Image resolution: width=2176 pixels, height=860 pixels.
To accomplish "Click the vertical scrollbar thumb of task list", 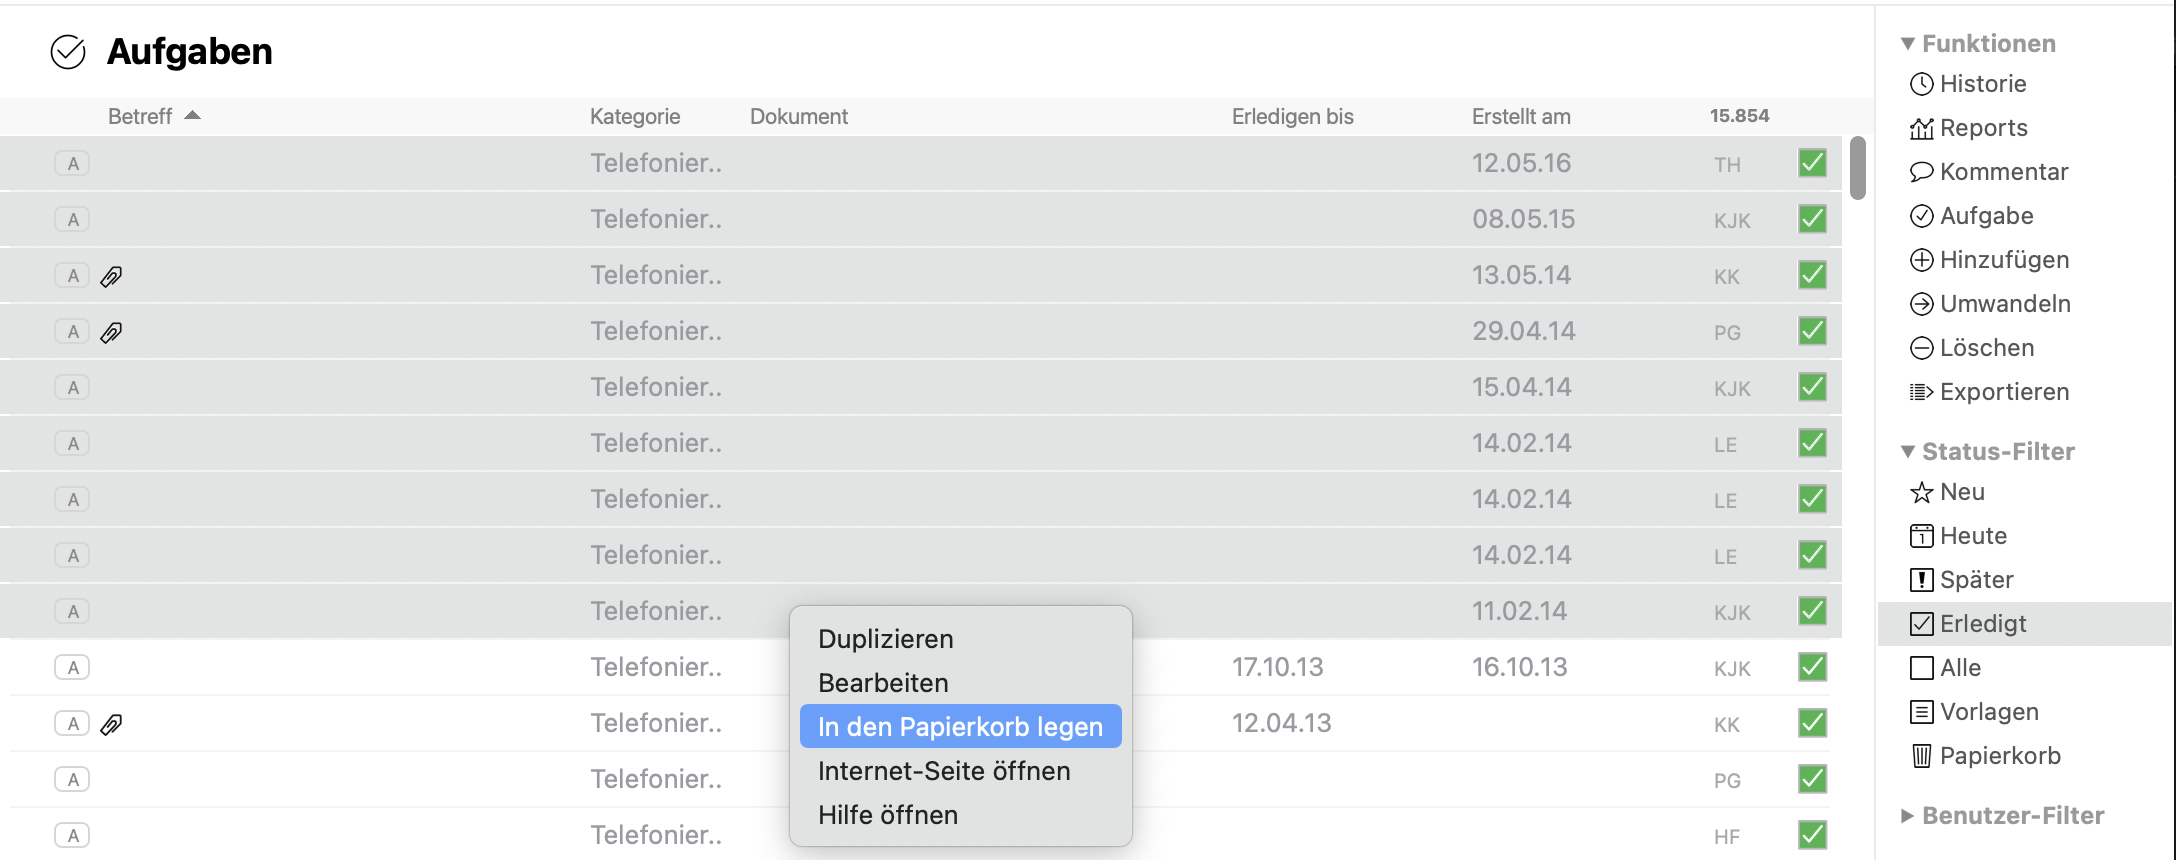I will [1857, 168].
